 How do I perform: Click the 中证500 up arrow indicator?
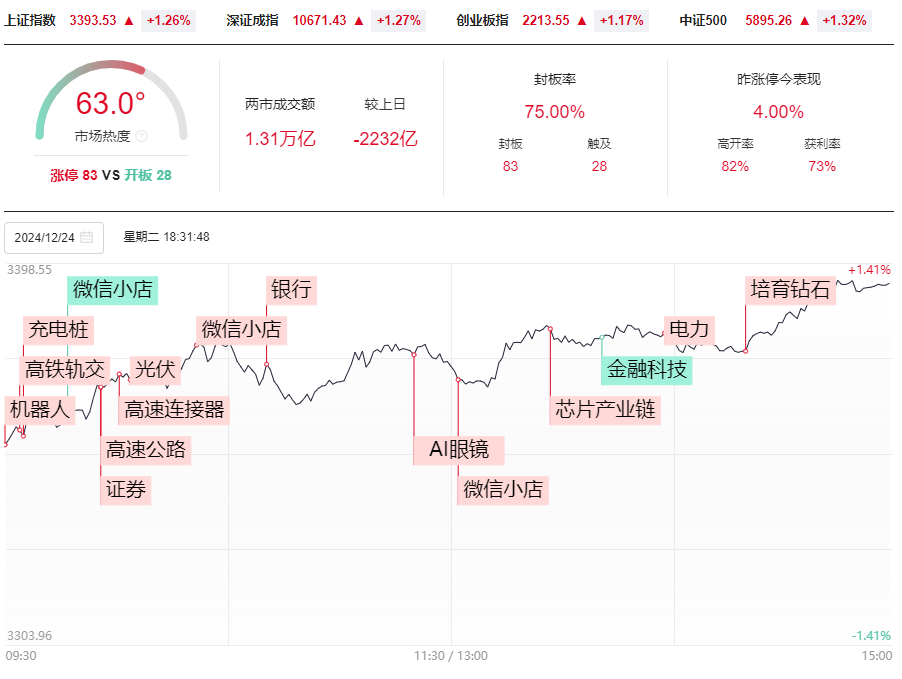coord(804,21)
